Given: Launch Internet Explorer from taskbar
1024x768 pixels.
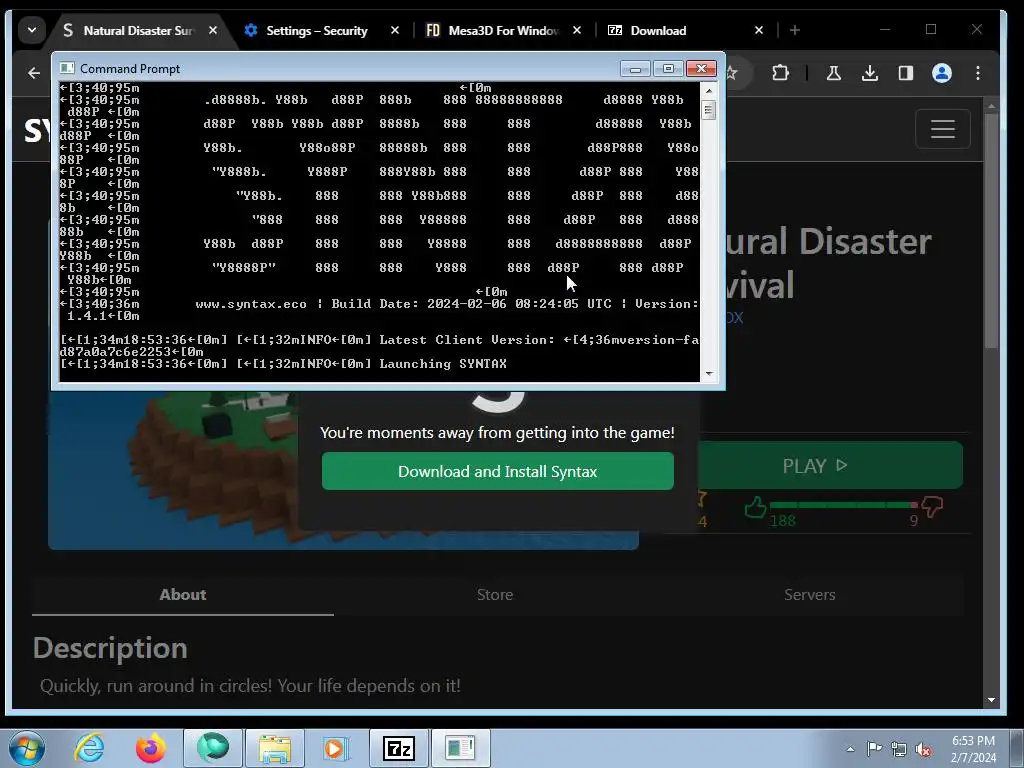Looking at the screenshot, I should pyautogui.click(x=89, y=748).
